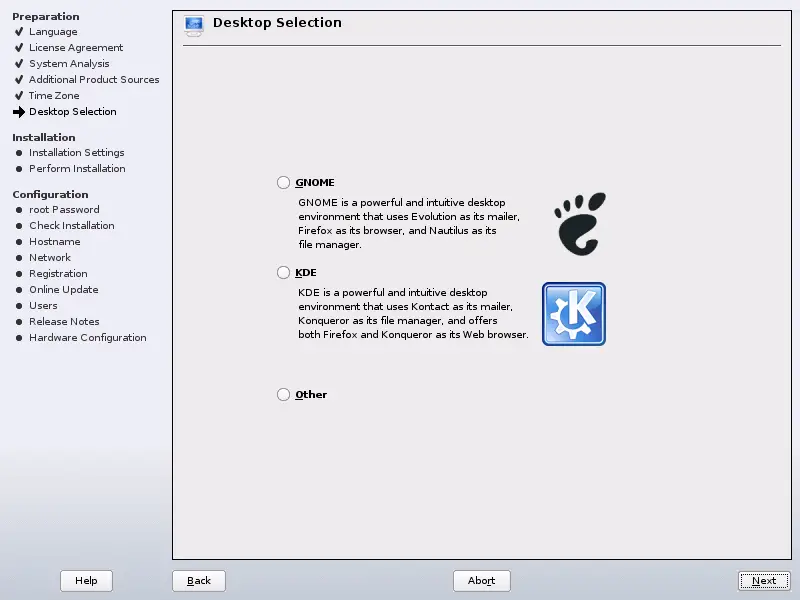Click the Desktop Selection monitor icon
The image size is (800, 600).
(194, 24)
